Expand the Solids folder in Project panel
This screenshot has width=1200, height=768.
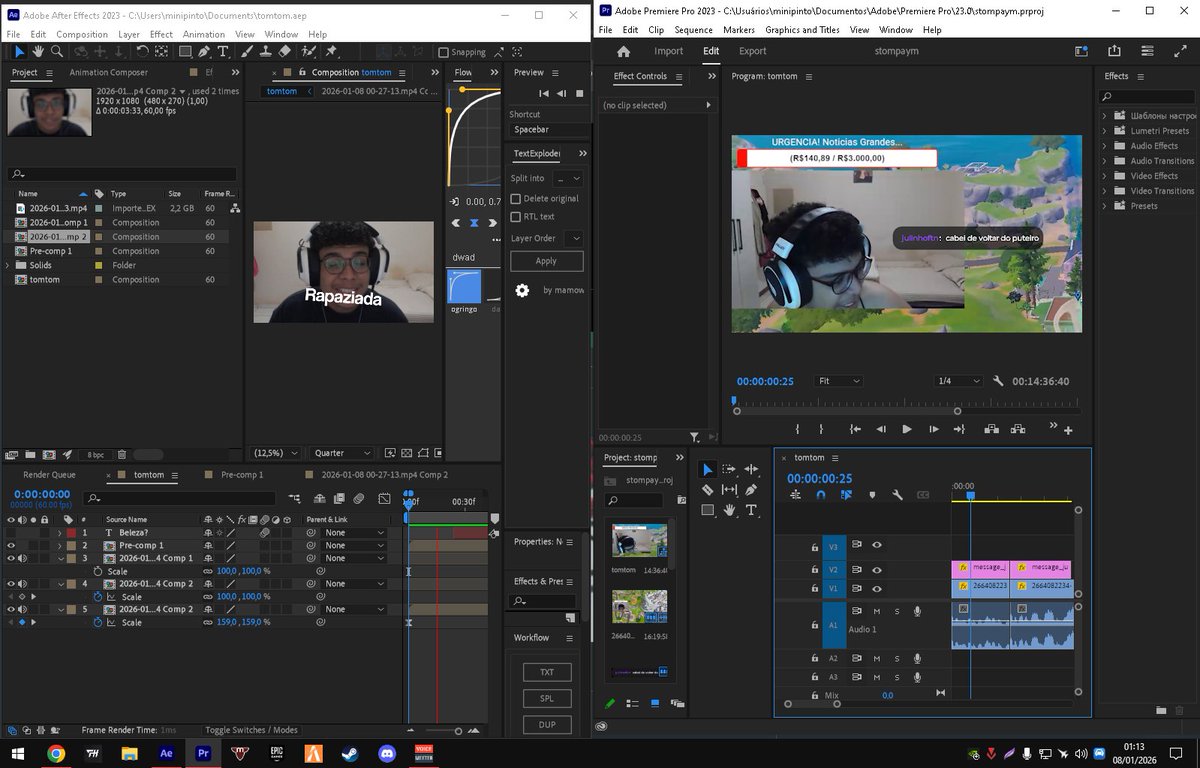tap(9, 266)
